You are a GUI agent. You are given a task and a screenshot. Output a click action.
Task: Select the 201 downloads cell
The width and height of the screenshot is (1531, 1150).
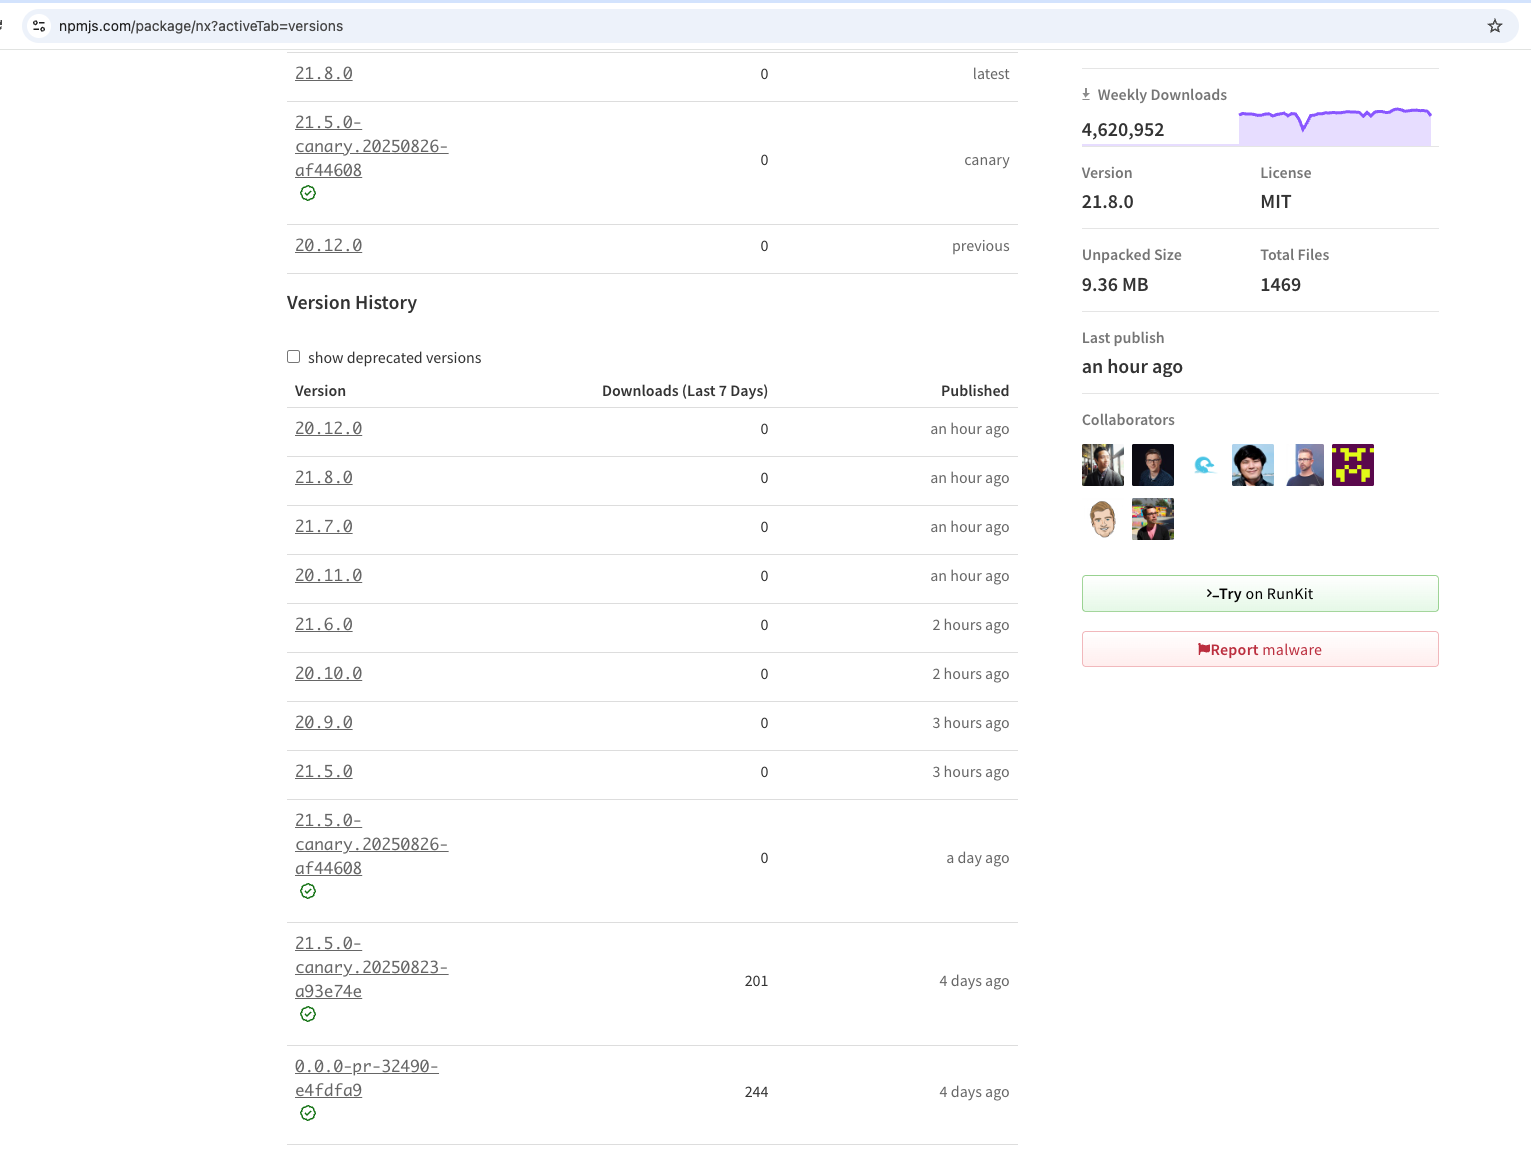pos(756,981)
